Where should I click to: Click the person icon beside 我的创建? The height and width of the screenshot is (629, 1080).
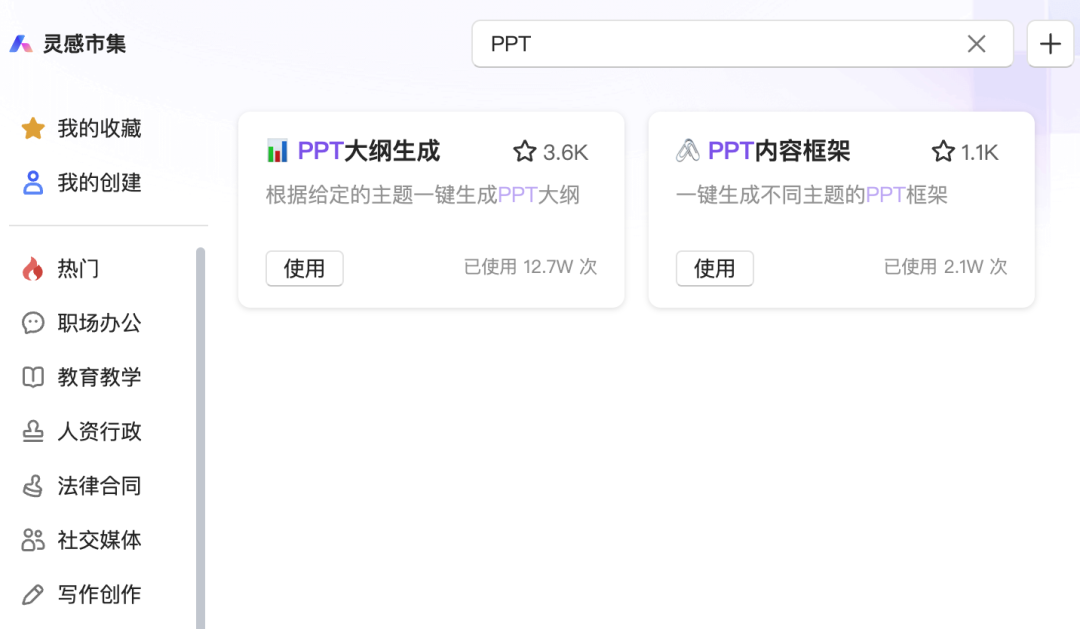33,183
